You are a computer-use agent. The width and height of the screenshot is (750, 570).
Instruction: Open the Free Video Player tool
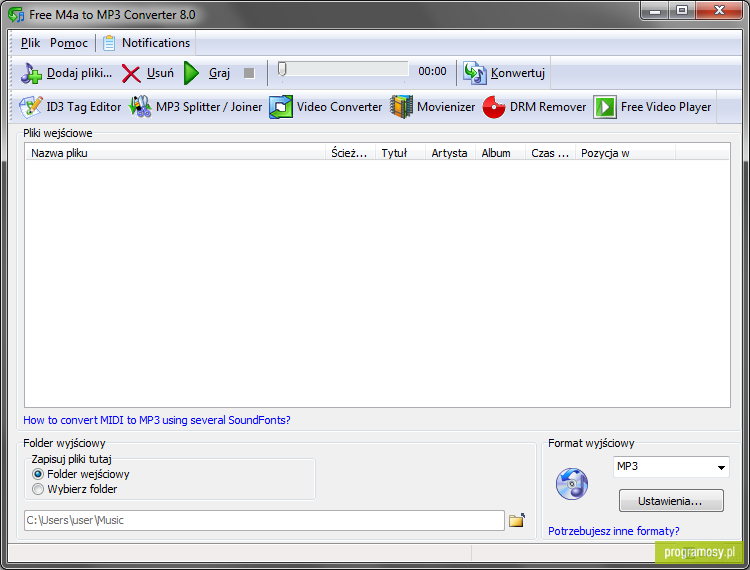pyautogui.click(x=652, y=107)
